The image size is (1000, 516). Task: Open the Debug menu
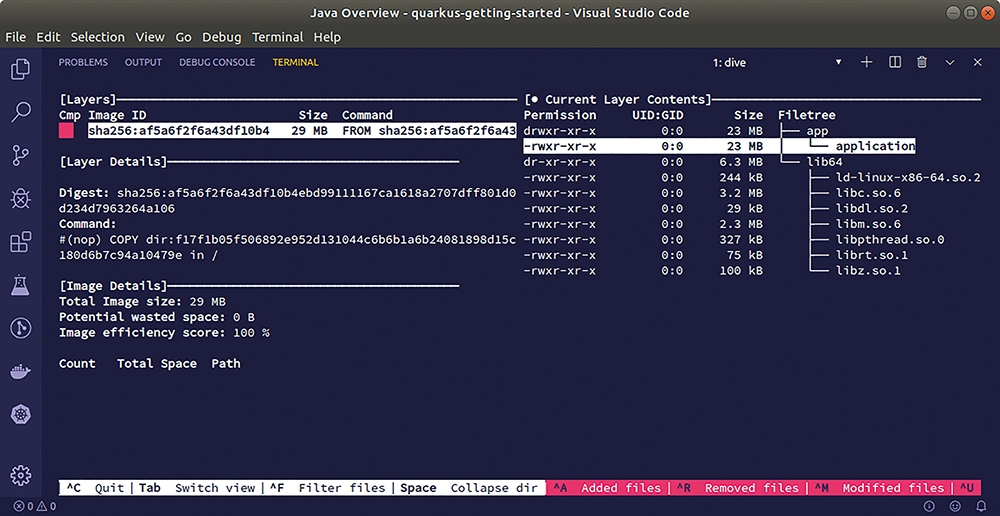pos(222,37)
